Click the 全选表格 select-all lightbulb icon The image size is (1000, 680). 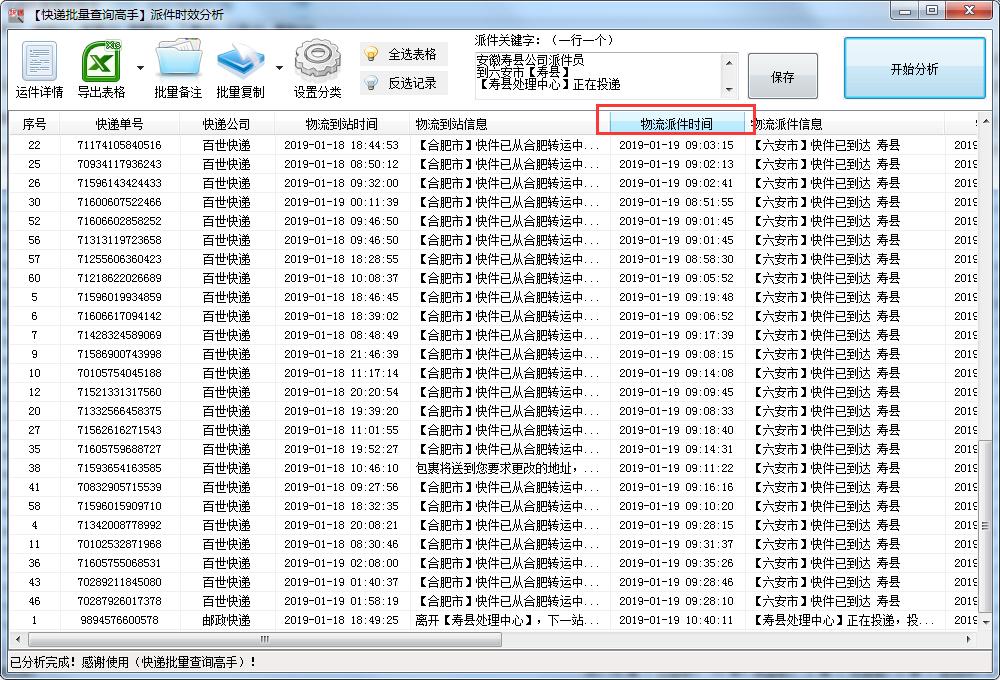(x=371, y=53)
